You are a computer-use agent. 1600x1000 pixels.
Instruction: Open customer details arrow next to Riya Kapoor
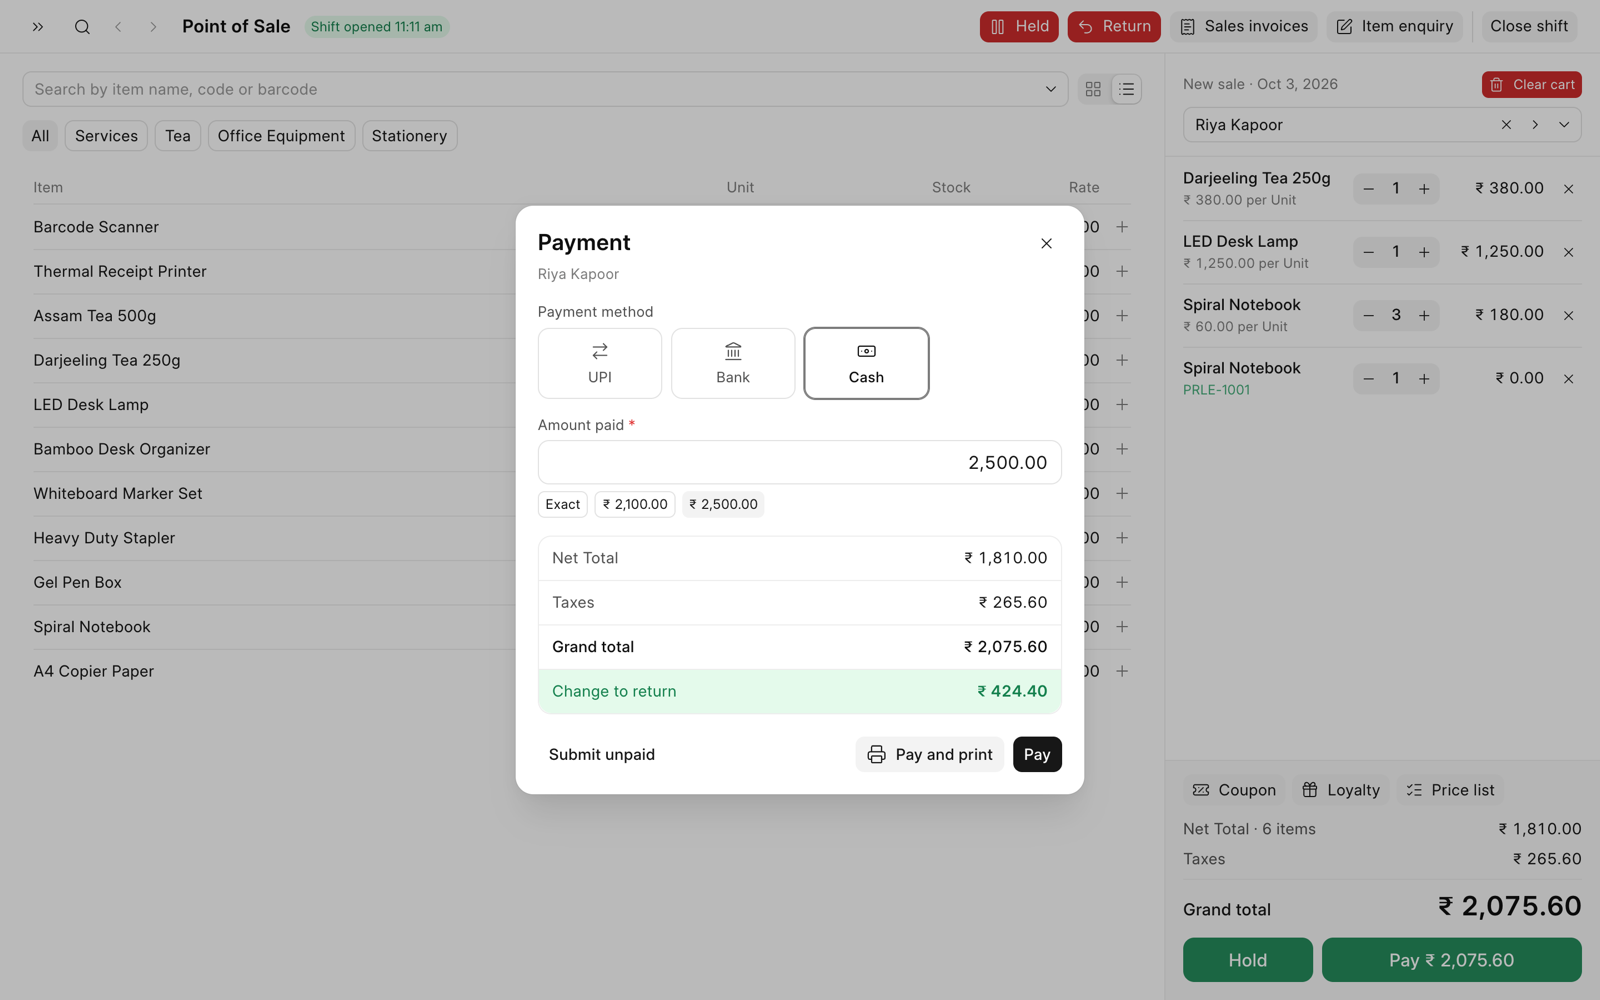tap(1535, 125)
